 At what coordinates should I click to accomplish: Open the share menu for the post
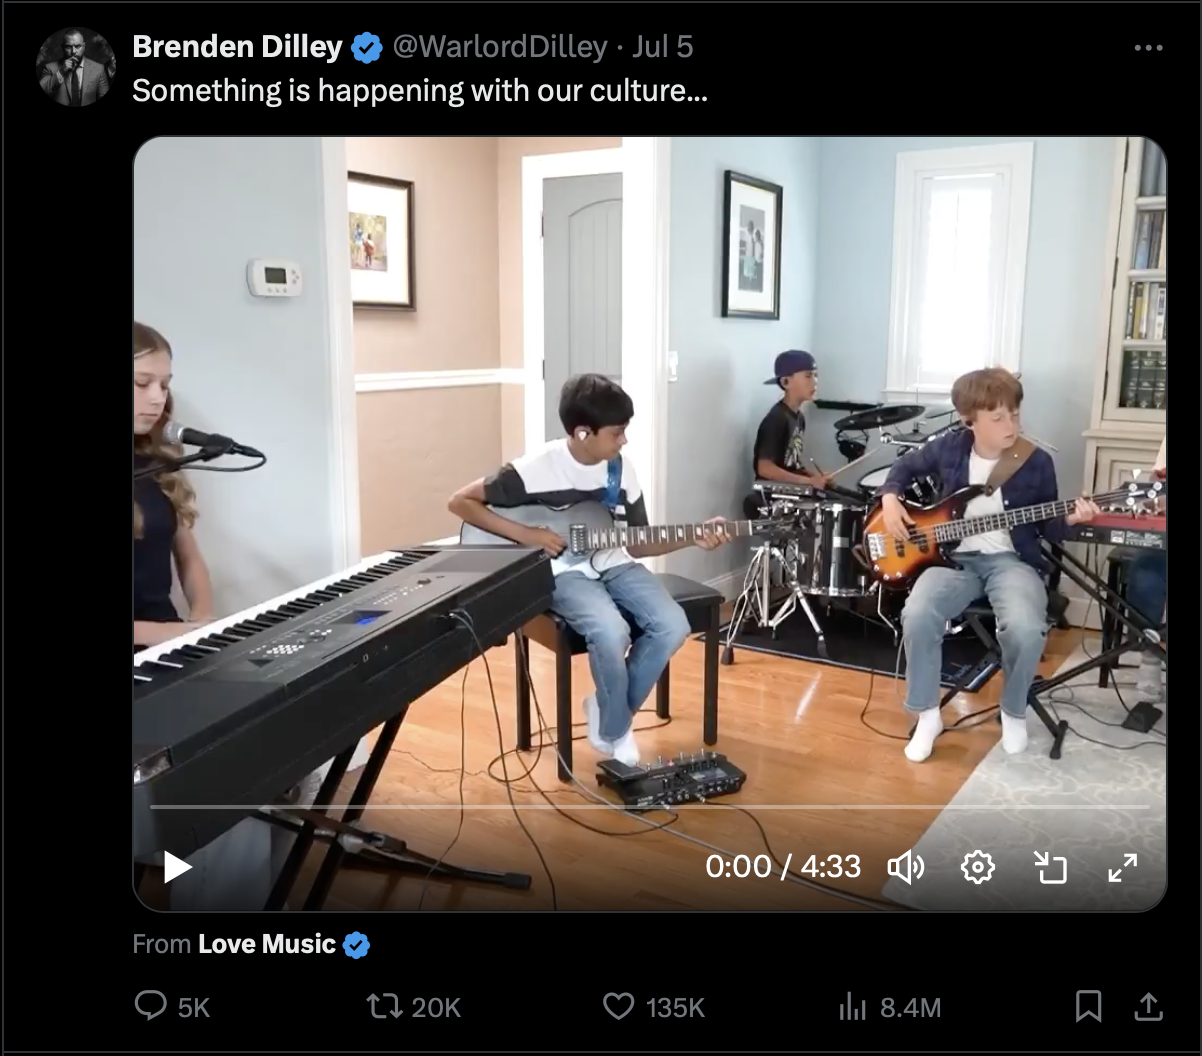pos(1148,1005)
